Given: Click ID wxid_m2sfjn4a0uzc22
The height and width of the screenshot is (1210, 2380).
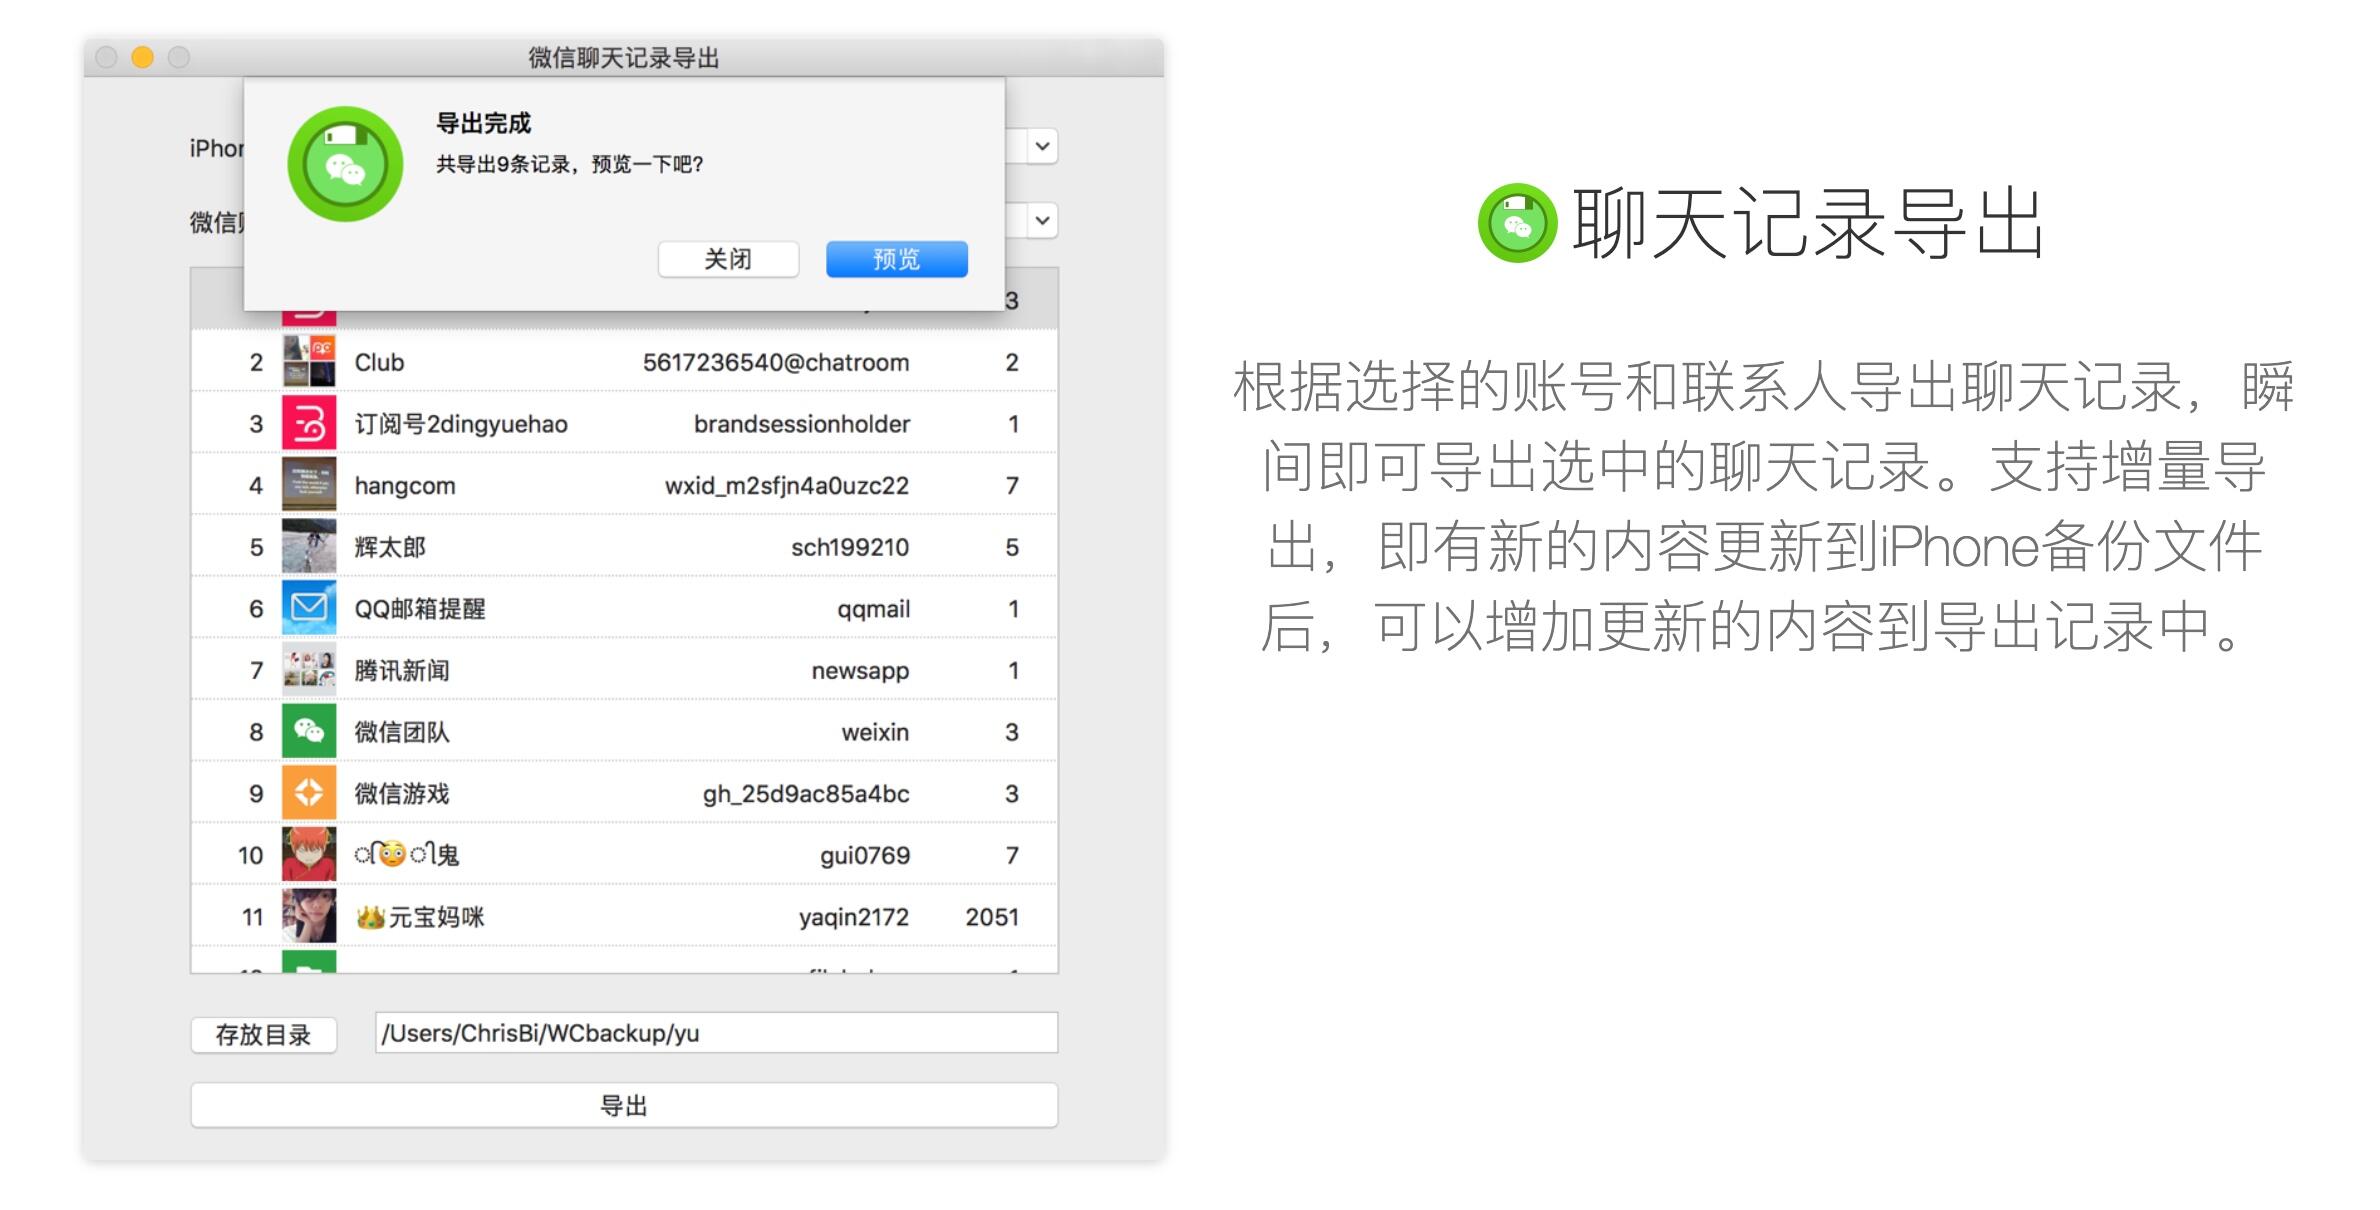Looking at the screenshot, I should (x=787, y=486).
